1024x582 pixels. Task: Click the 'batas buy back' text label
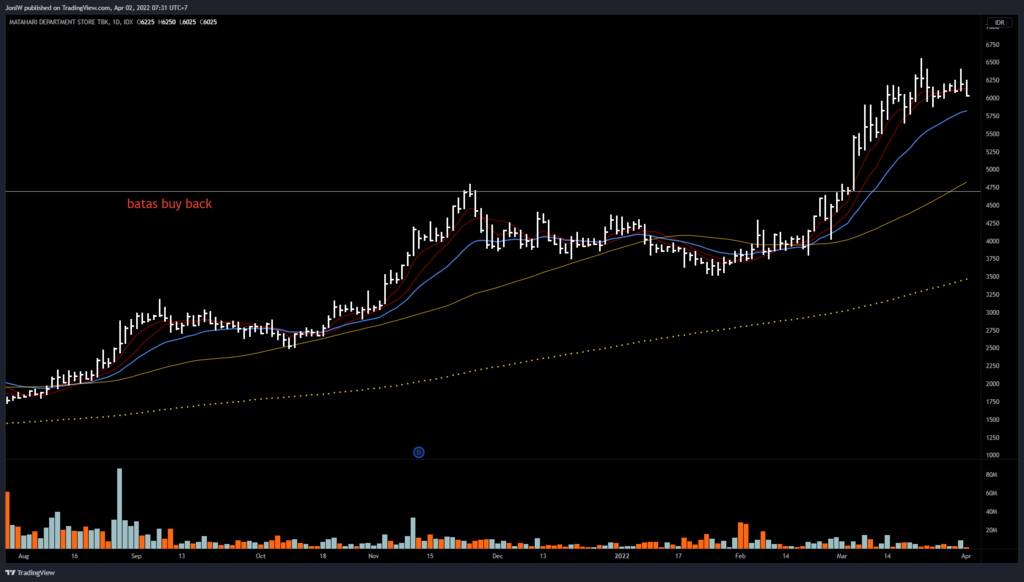point(168,204)
